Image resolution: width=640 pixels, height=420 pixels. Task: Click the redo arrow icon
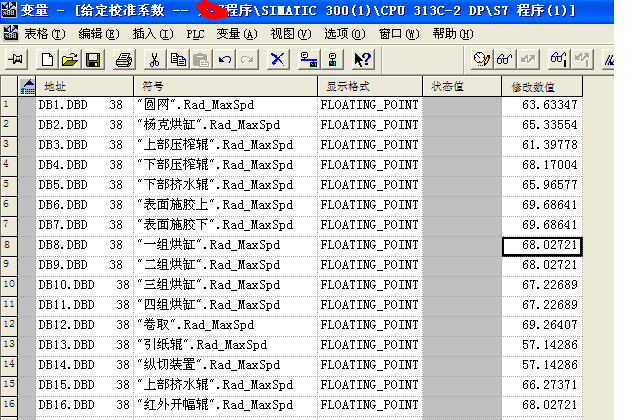click(x=247, y=60)
